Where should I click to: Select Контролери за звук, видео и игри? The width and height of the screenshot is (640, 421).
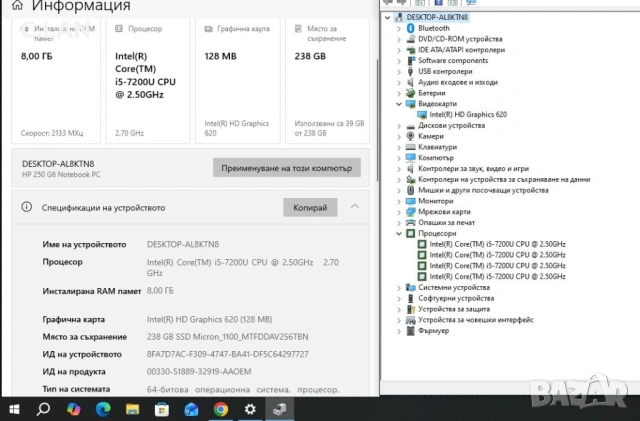(473, 169)
